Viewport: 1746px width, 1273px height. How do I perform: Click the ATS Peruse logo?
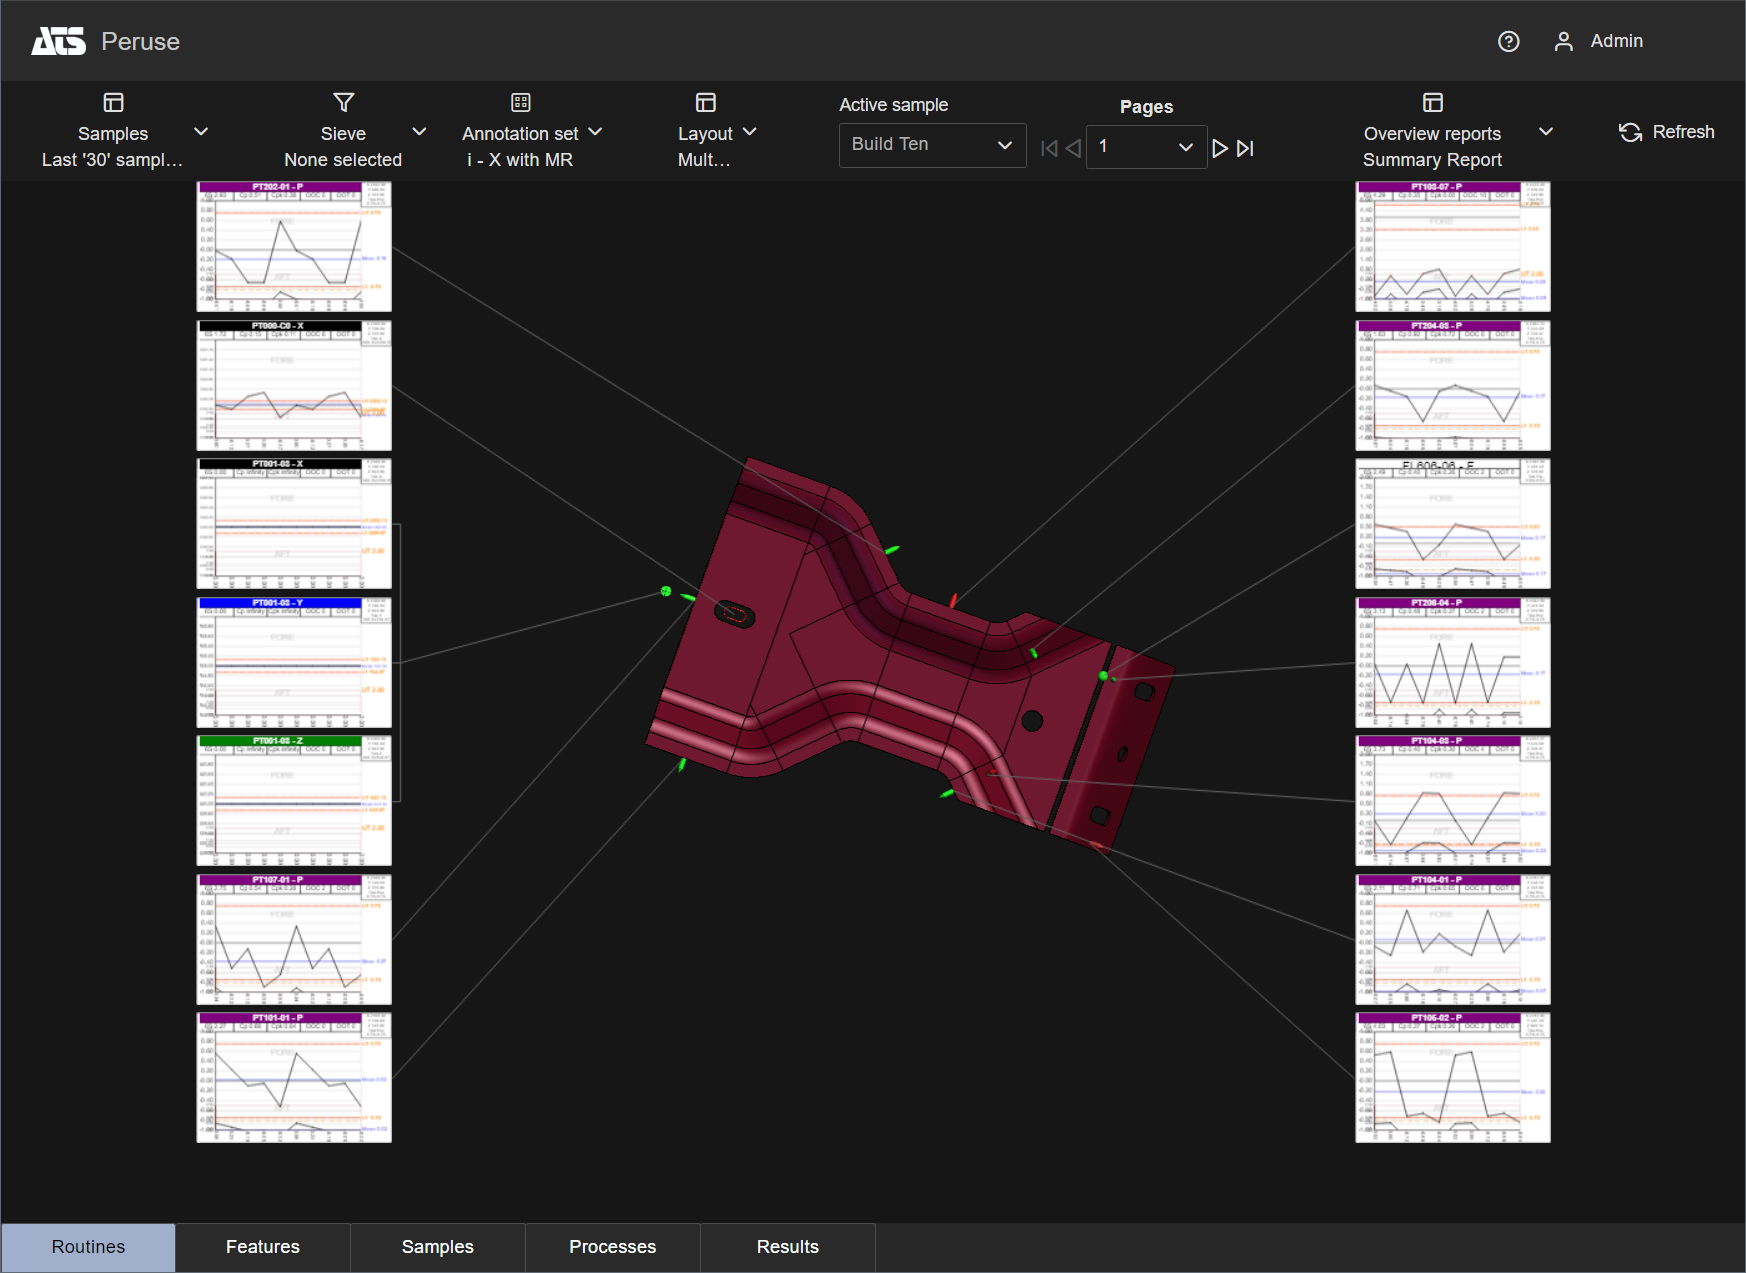point(59,41)
